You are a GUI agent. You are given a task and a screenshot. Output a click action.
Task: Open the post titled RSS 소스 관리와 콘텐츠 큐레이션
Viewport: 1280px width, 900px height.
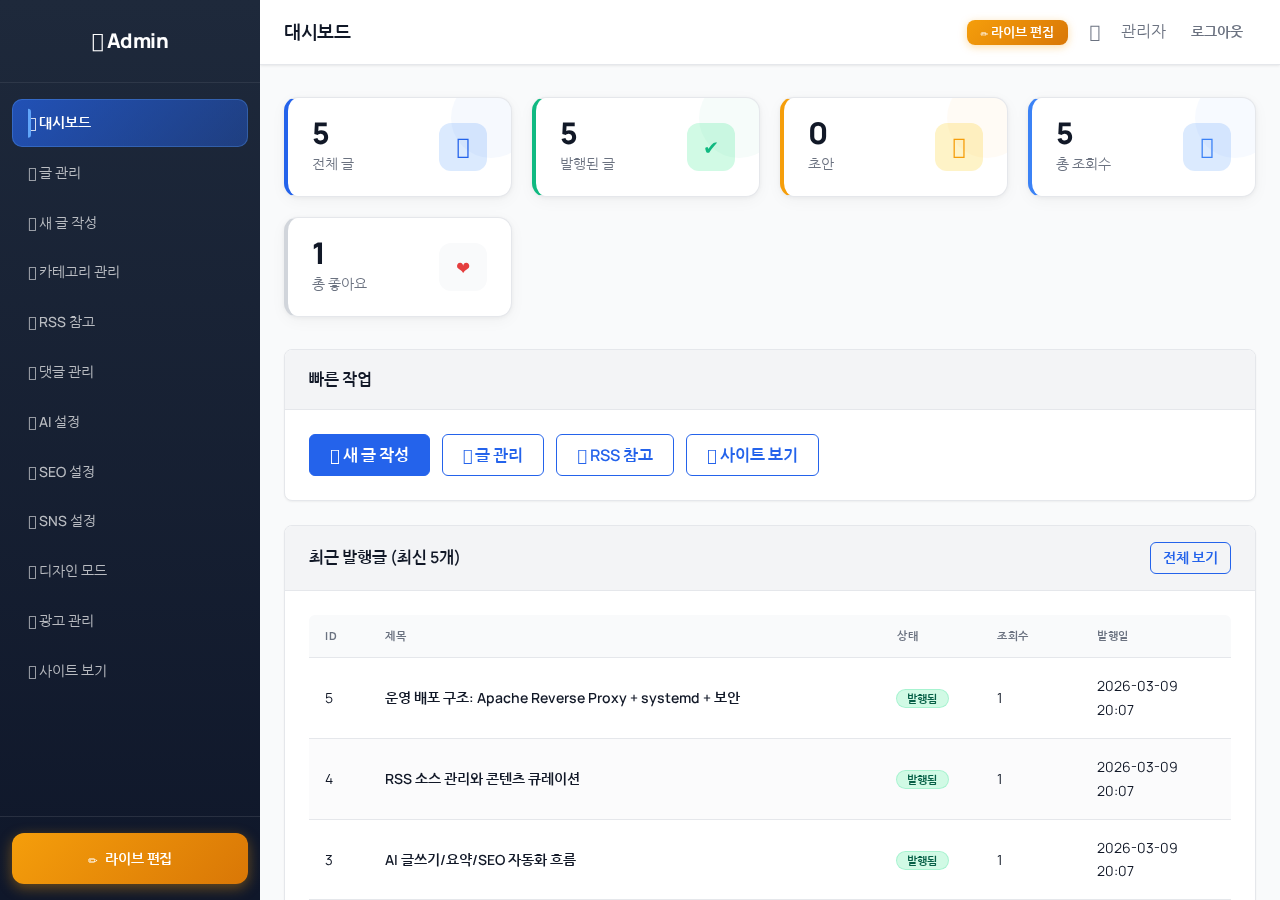tap(482, 779)
